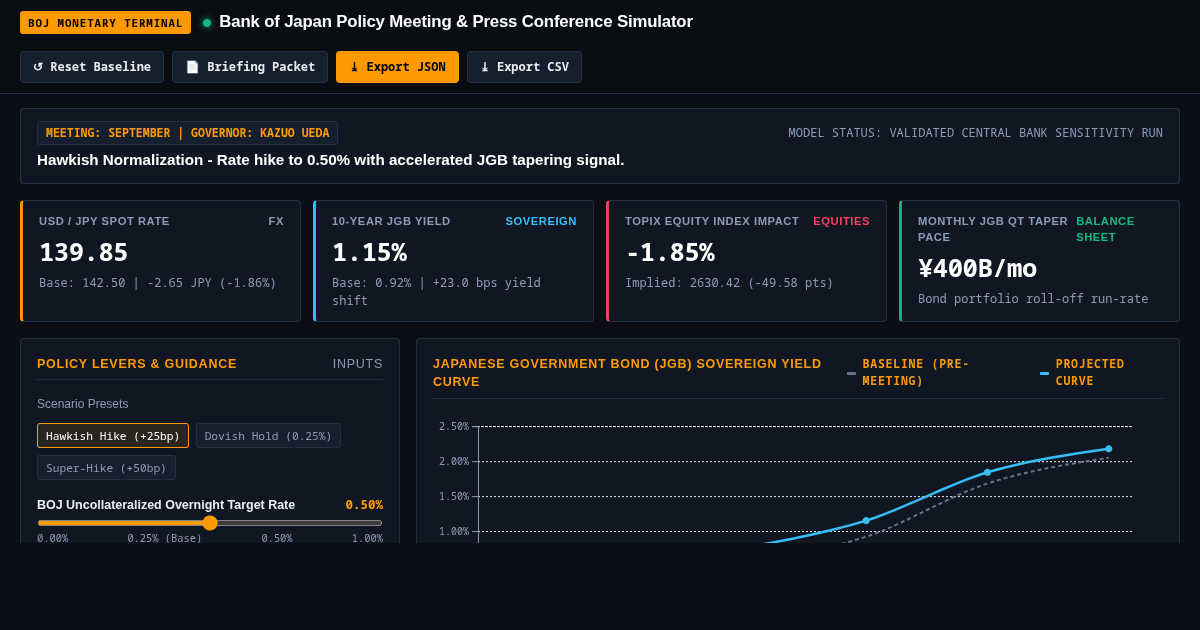Screen dimensions: 1200x630
Task: Click the download icon in Export JSON
Action: [354, 67]
